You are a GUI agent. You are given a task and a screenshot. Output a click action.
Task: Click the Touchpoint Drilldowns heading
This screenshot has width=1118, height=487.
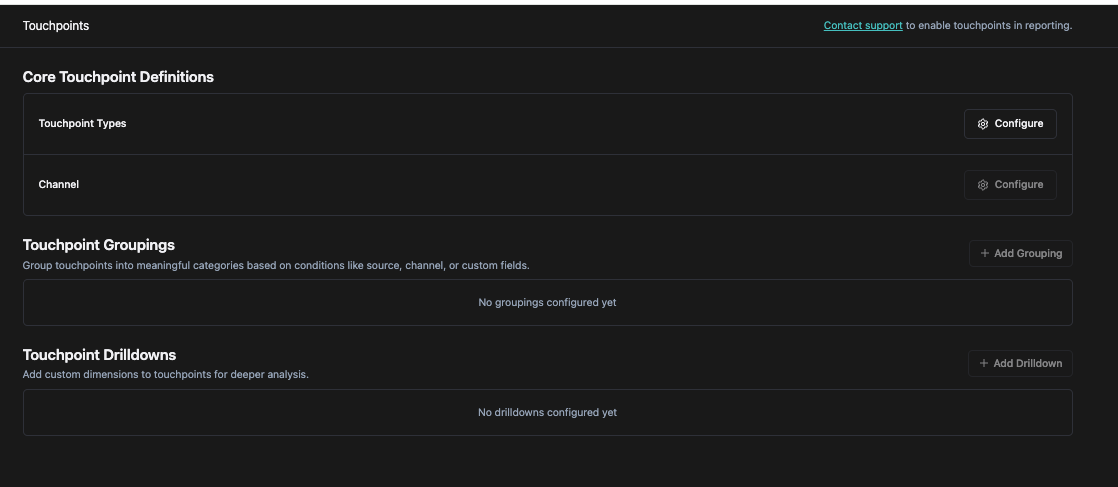(x=100, y=355)
